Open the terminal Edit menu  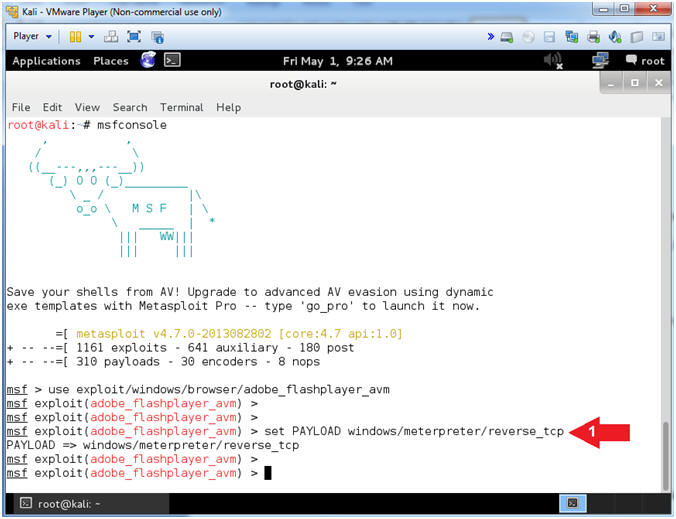tap(52, 107)
